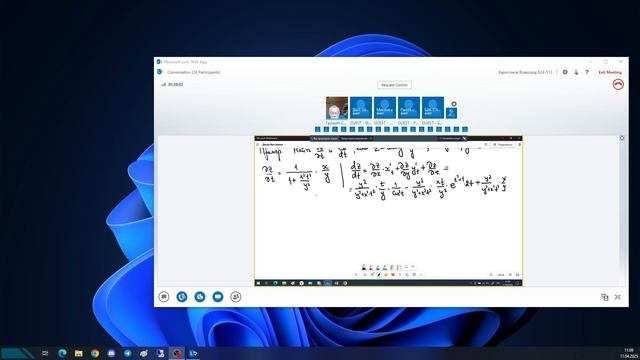Toggle the video camera button
The width and height of the screenshot is (640, 360).
click(x=200, y=297)
